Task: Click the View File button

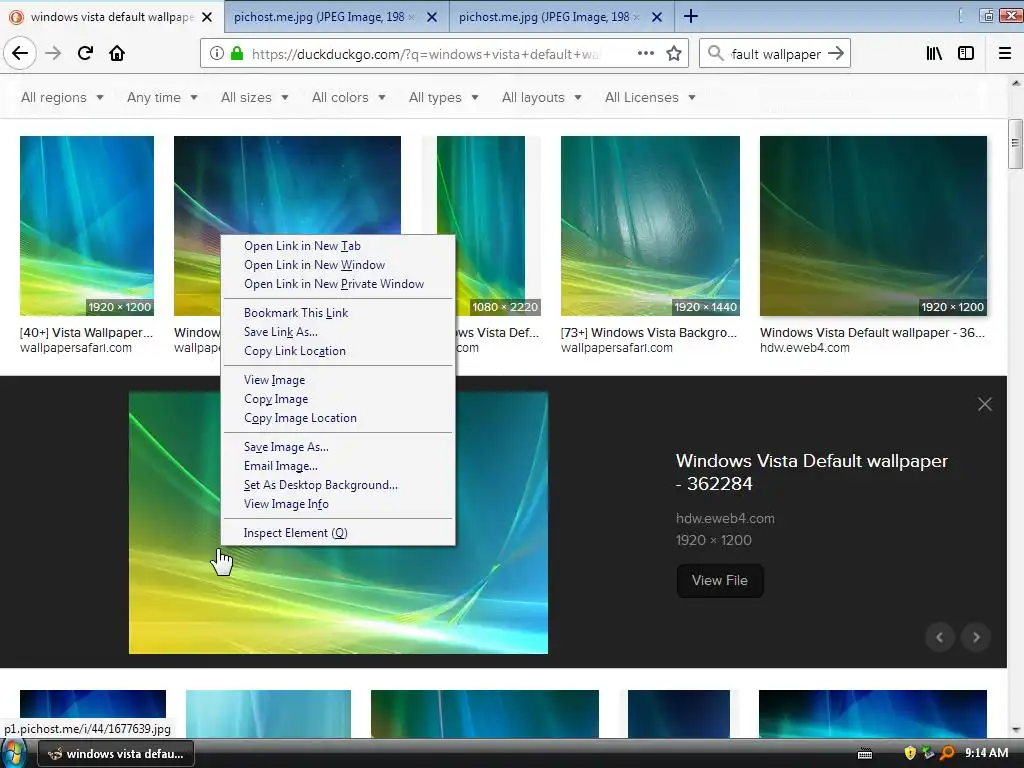Action: [720, 581]
